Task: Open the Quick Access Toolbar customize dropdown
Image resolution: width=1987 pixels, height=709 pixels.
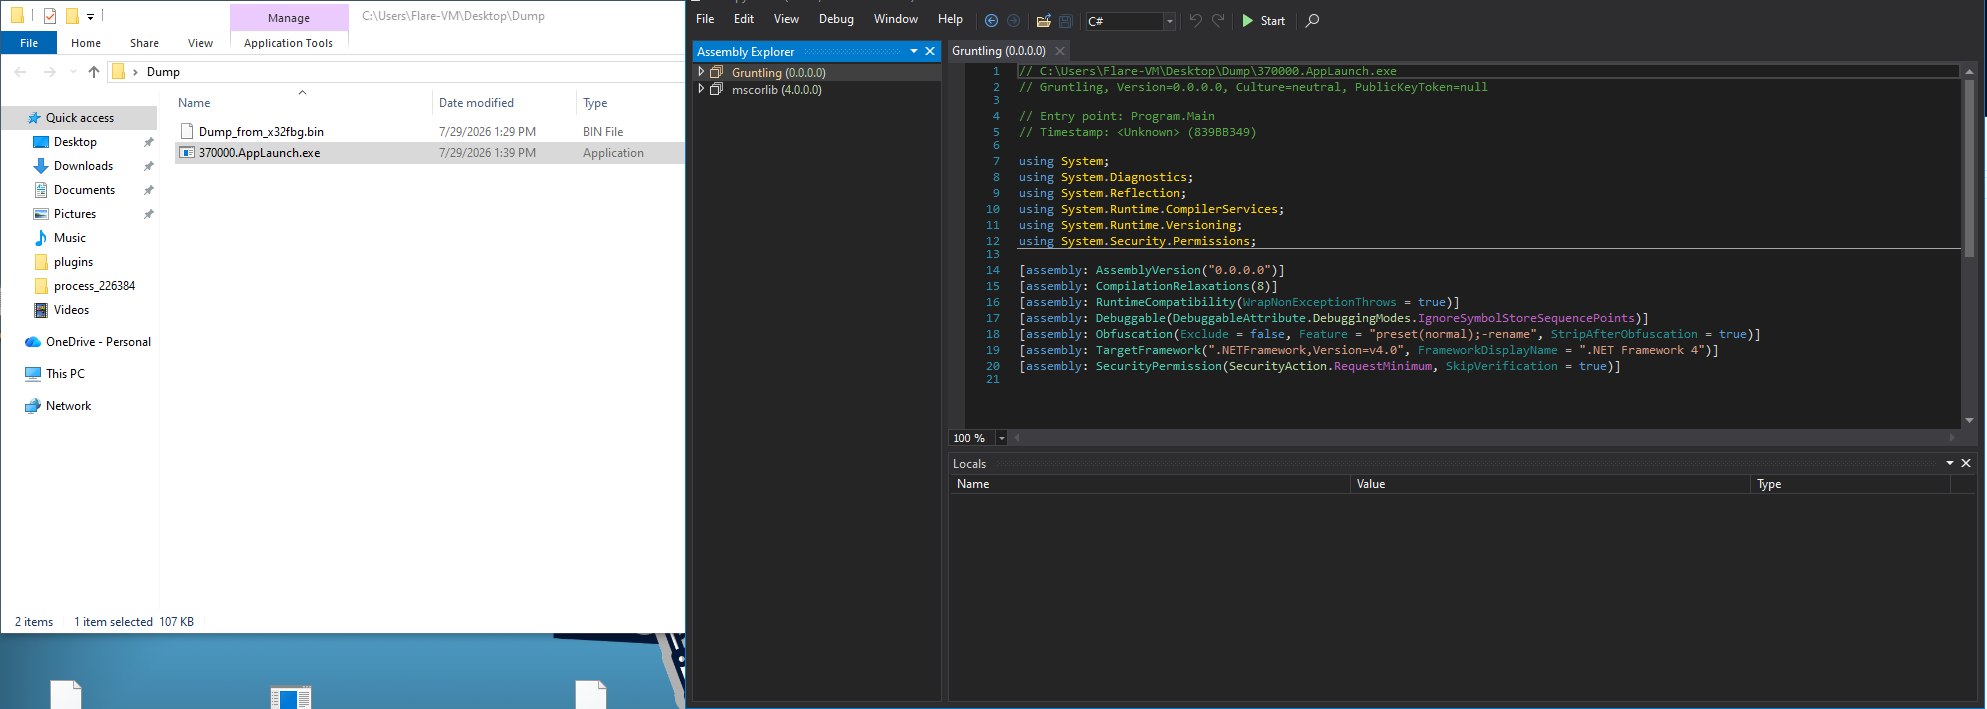Action: pyautogui.click(x=90, y=17)
